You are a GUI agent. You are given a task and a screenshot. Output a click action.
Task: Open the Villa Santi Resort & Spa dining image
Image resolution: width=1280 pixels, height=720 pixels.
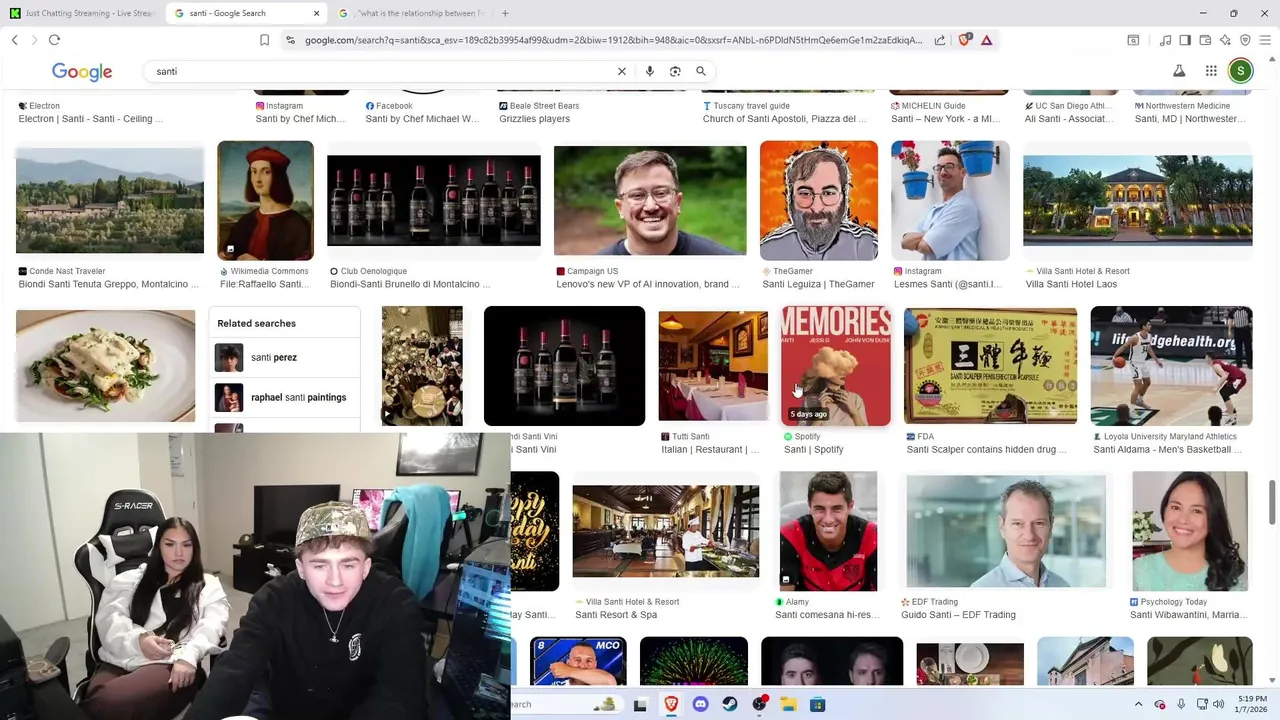(x=666, y=531)
